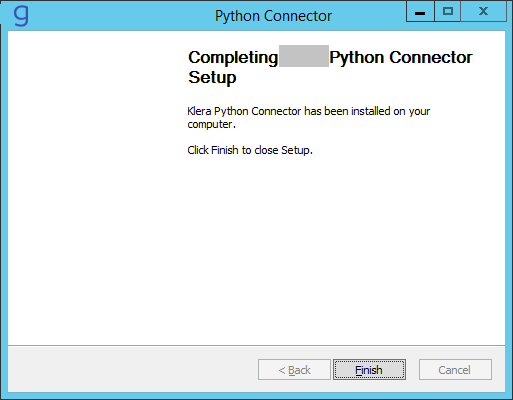Go back using the '< Back' button
513x400 pixels.
[x=294, y=369]
